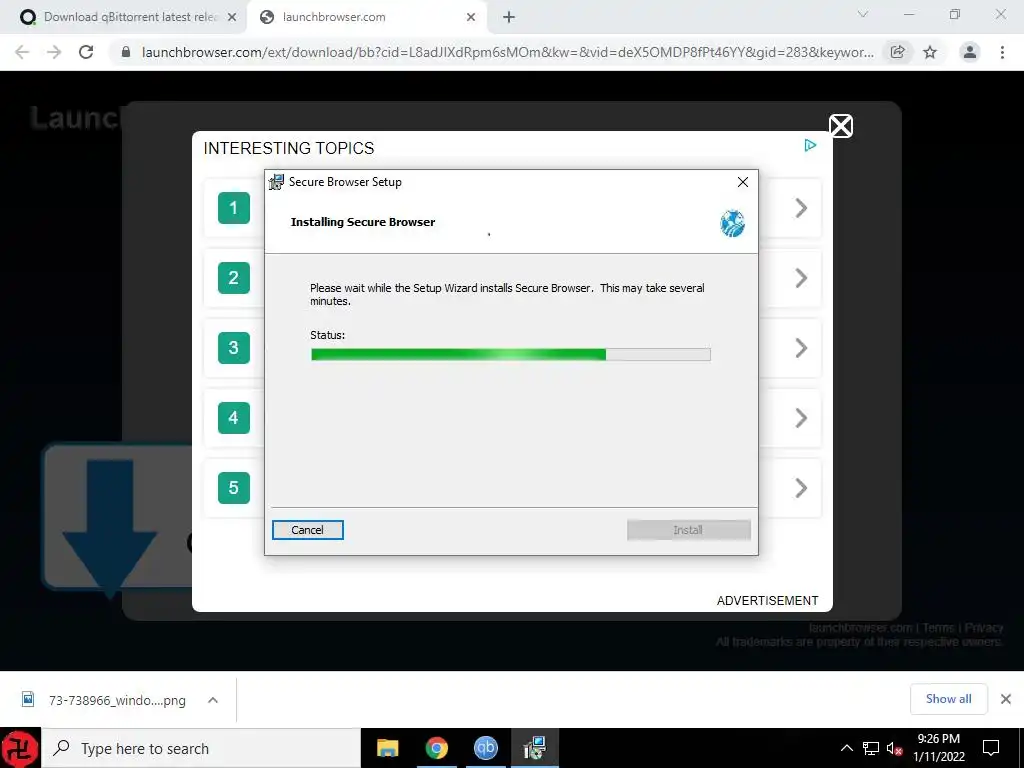Click the Windows Start button

(20, 748)
